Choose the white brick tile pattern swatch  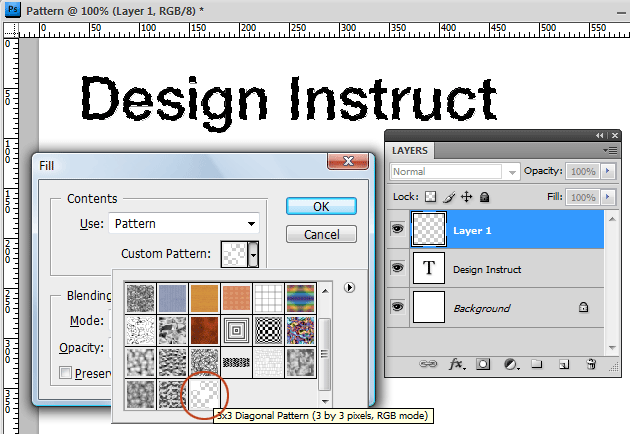[268, 362]
